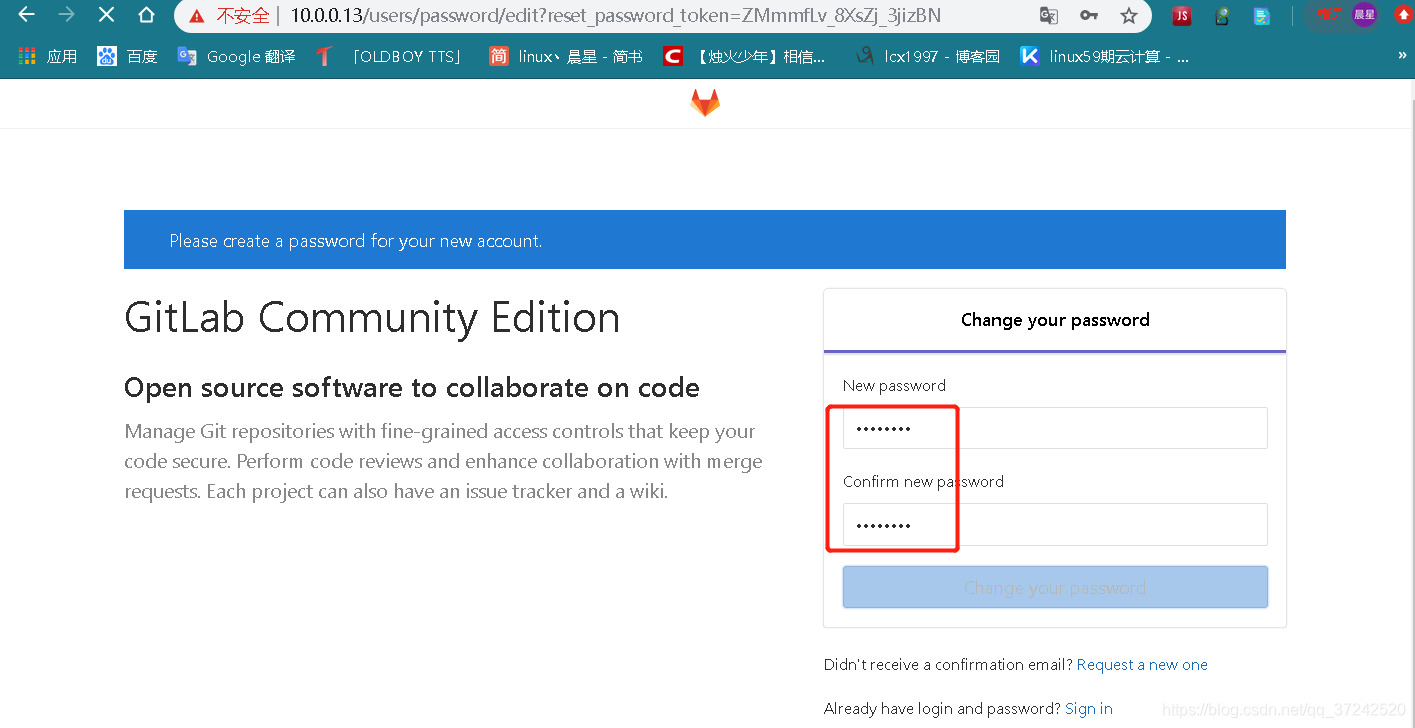
Task: Click the saved password key icon
Action: click(x=1089, y=15)
